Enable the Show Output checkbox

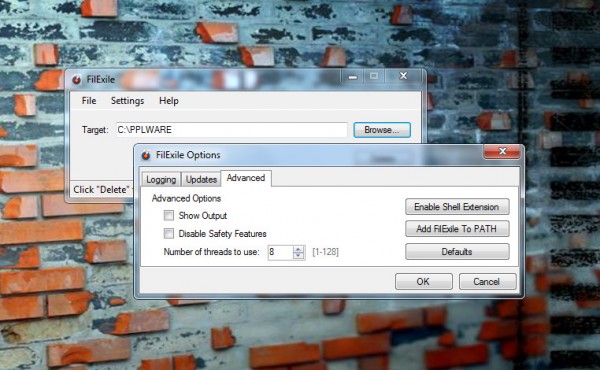coord(169,215)
